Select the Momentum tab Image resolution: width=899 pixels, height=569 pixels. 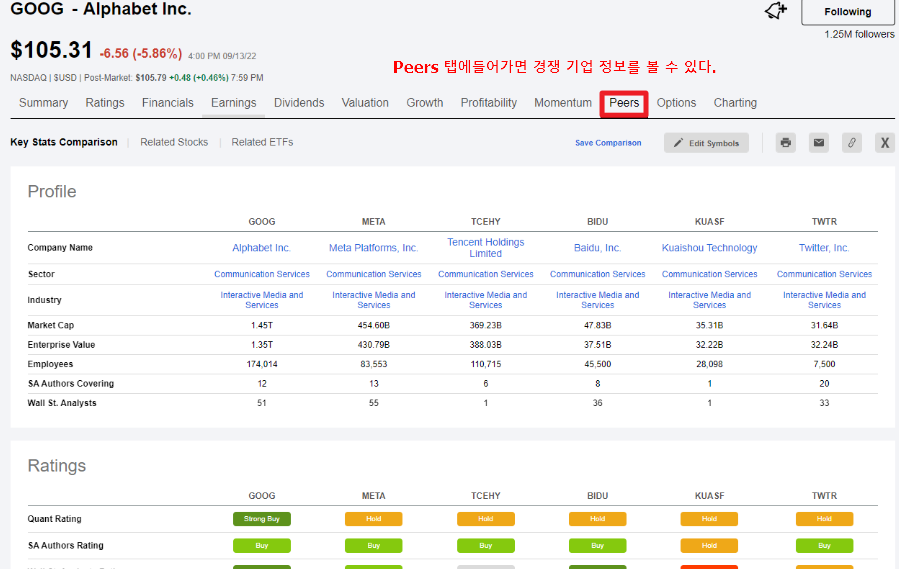[562, 103]
